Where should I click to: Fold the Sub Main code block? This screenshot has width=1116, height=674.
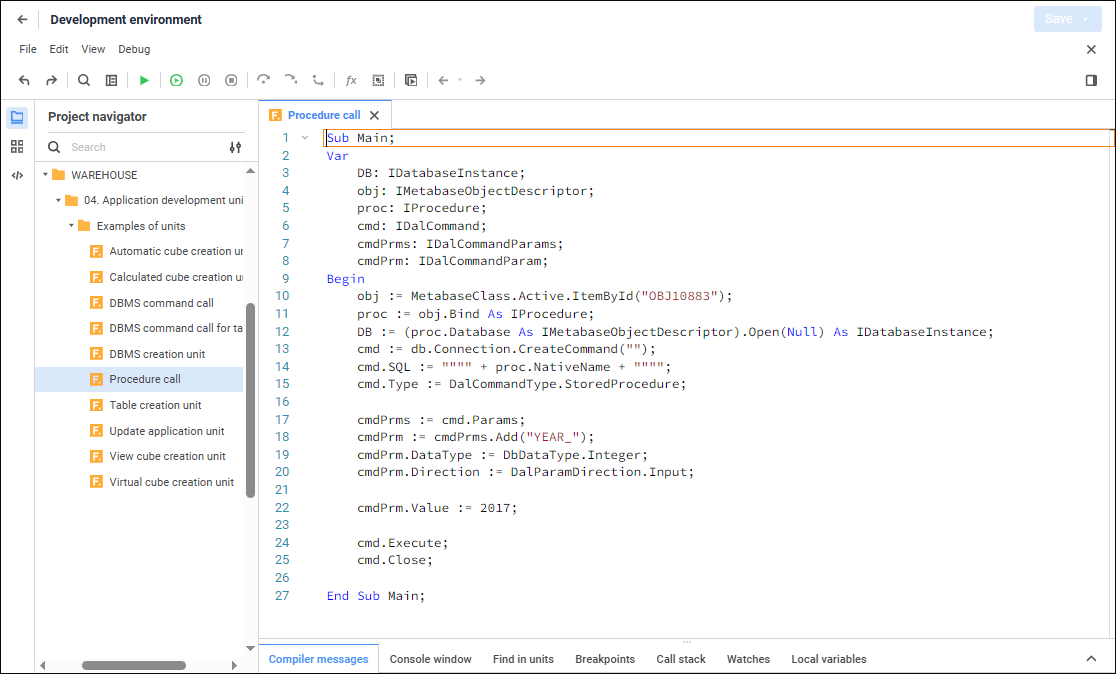pyautogui.click(x=305, y=138)
